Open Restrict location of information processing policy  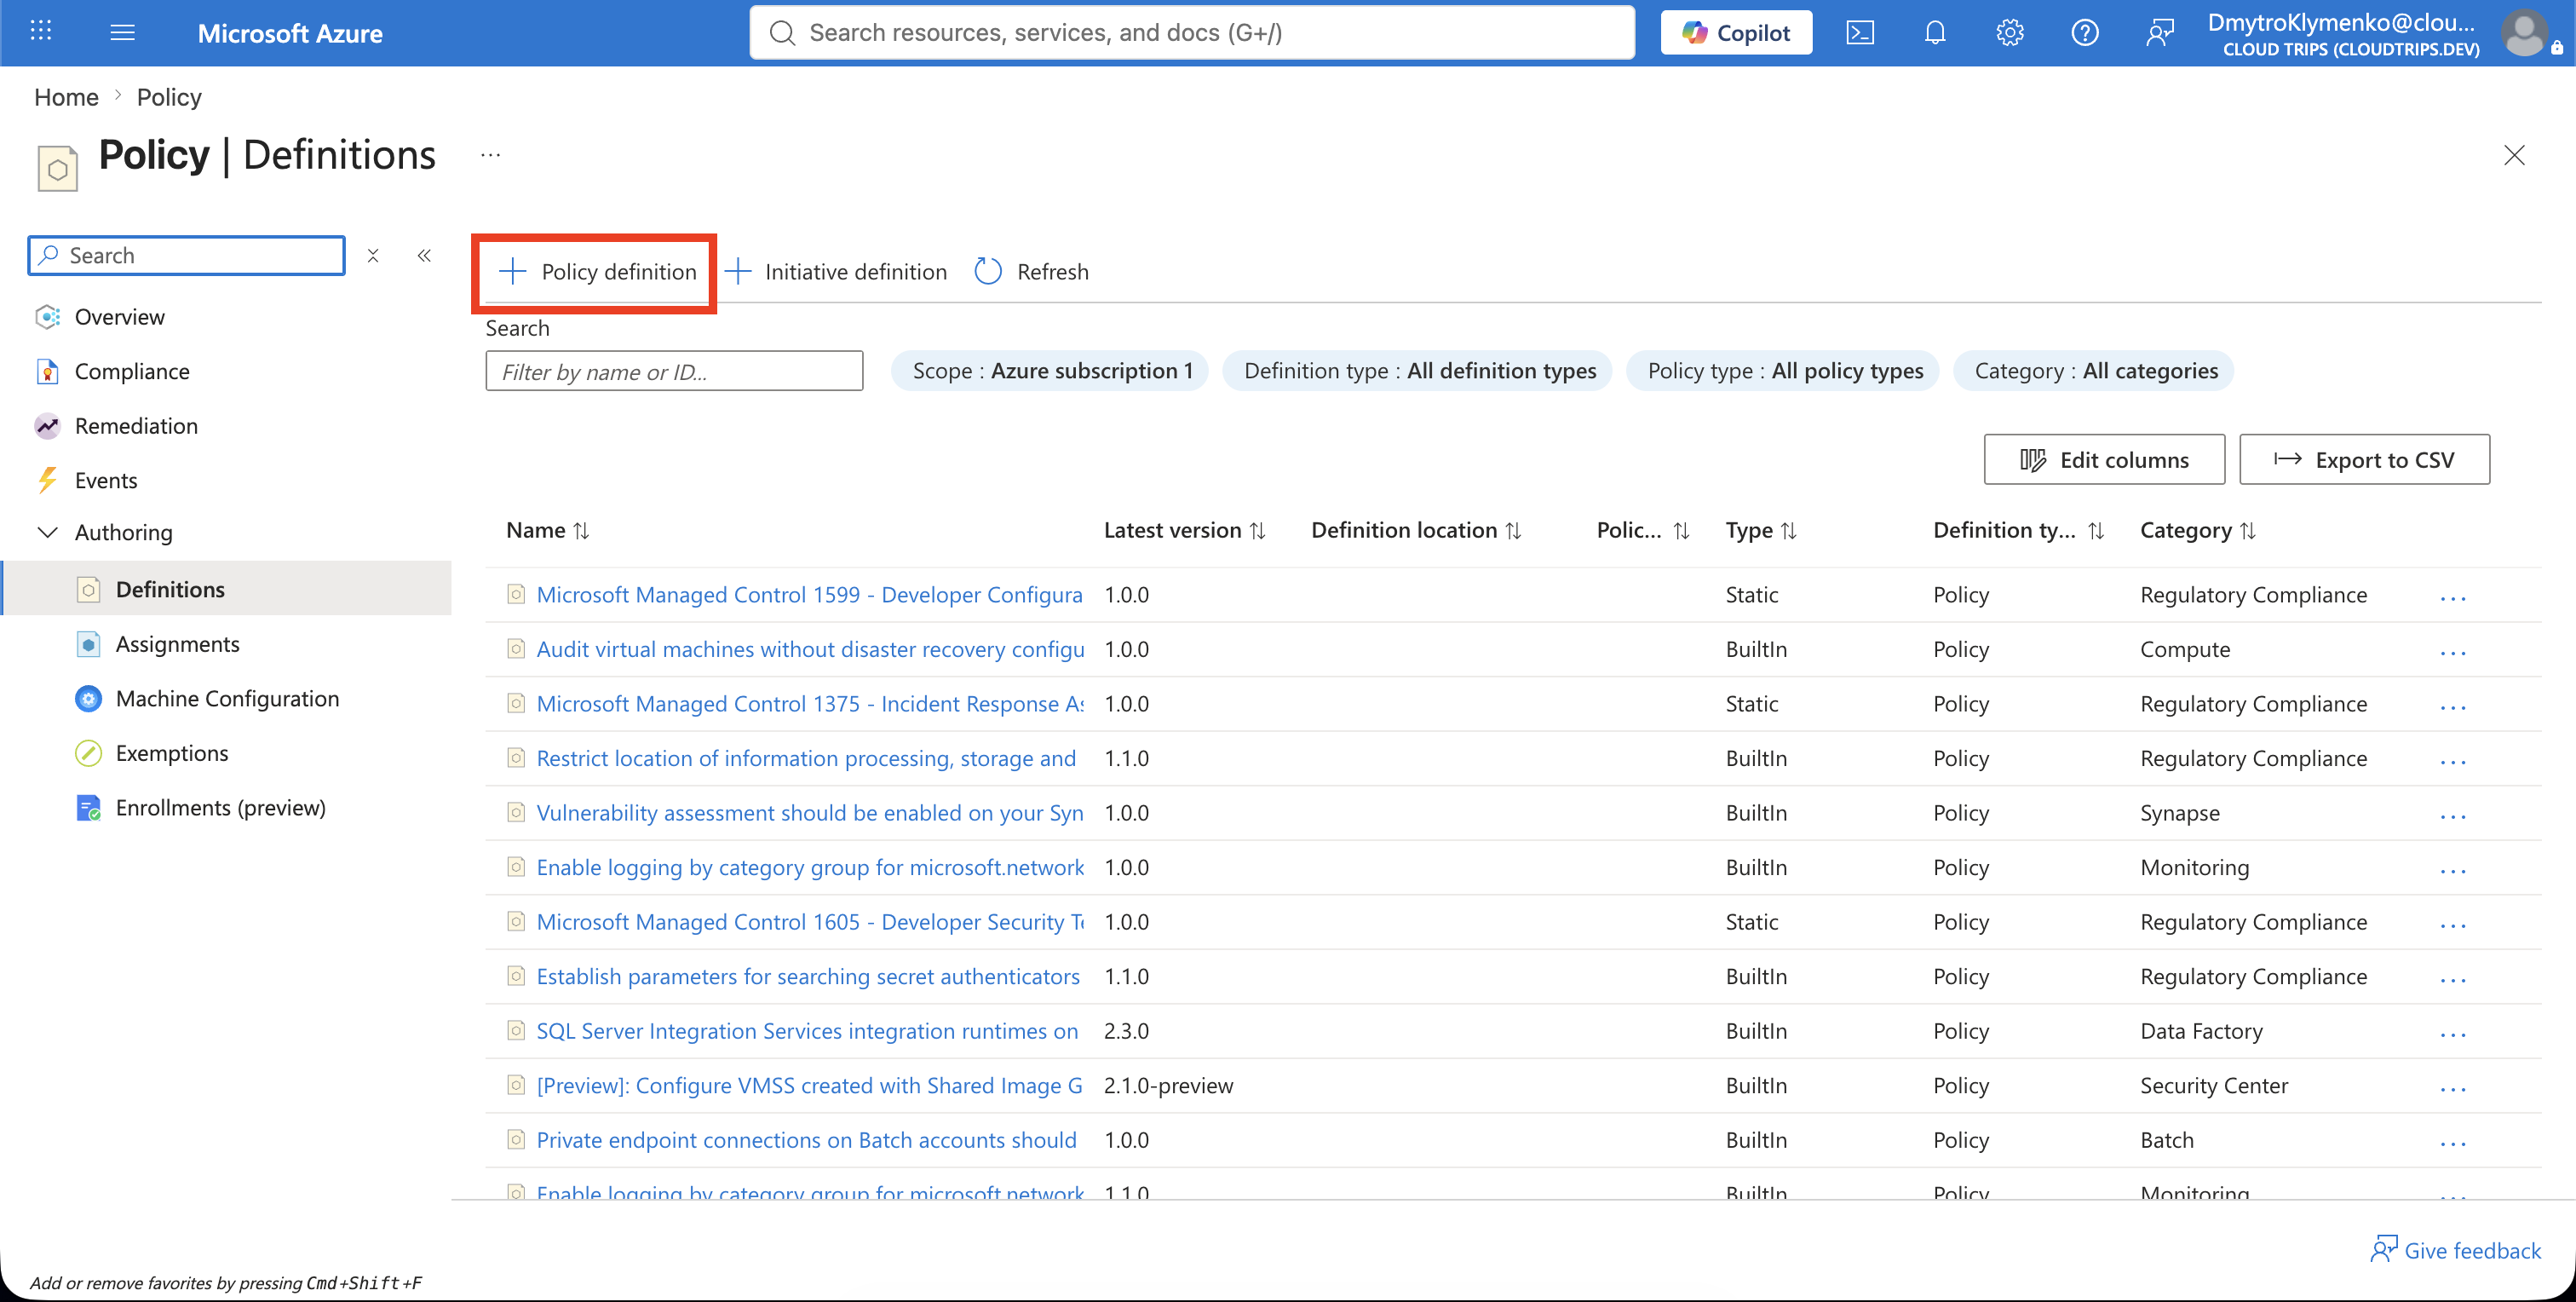tap(806, 759)
